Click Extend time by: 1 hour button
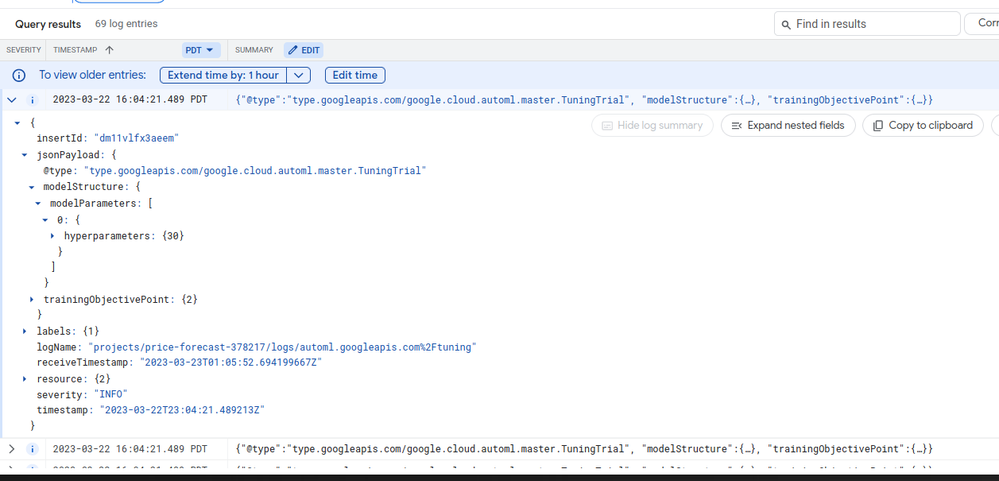999x481 pixels. [x=223, y=75]
